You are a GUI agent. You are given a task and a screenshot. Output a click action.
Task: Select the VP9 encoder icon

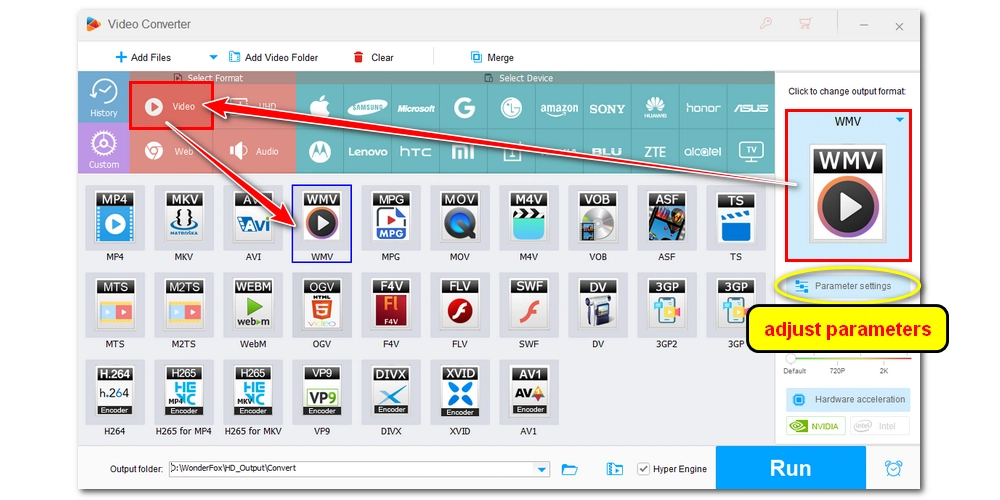pos(321,392)
